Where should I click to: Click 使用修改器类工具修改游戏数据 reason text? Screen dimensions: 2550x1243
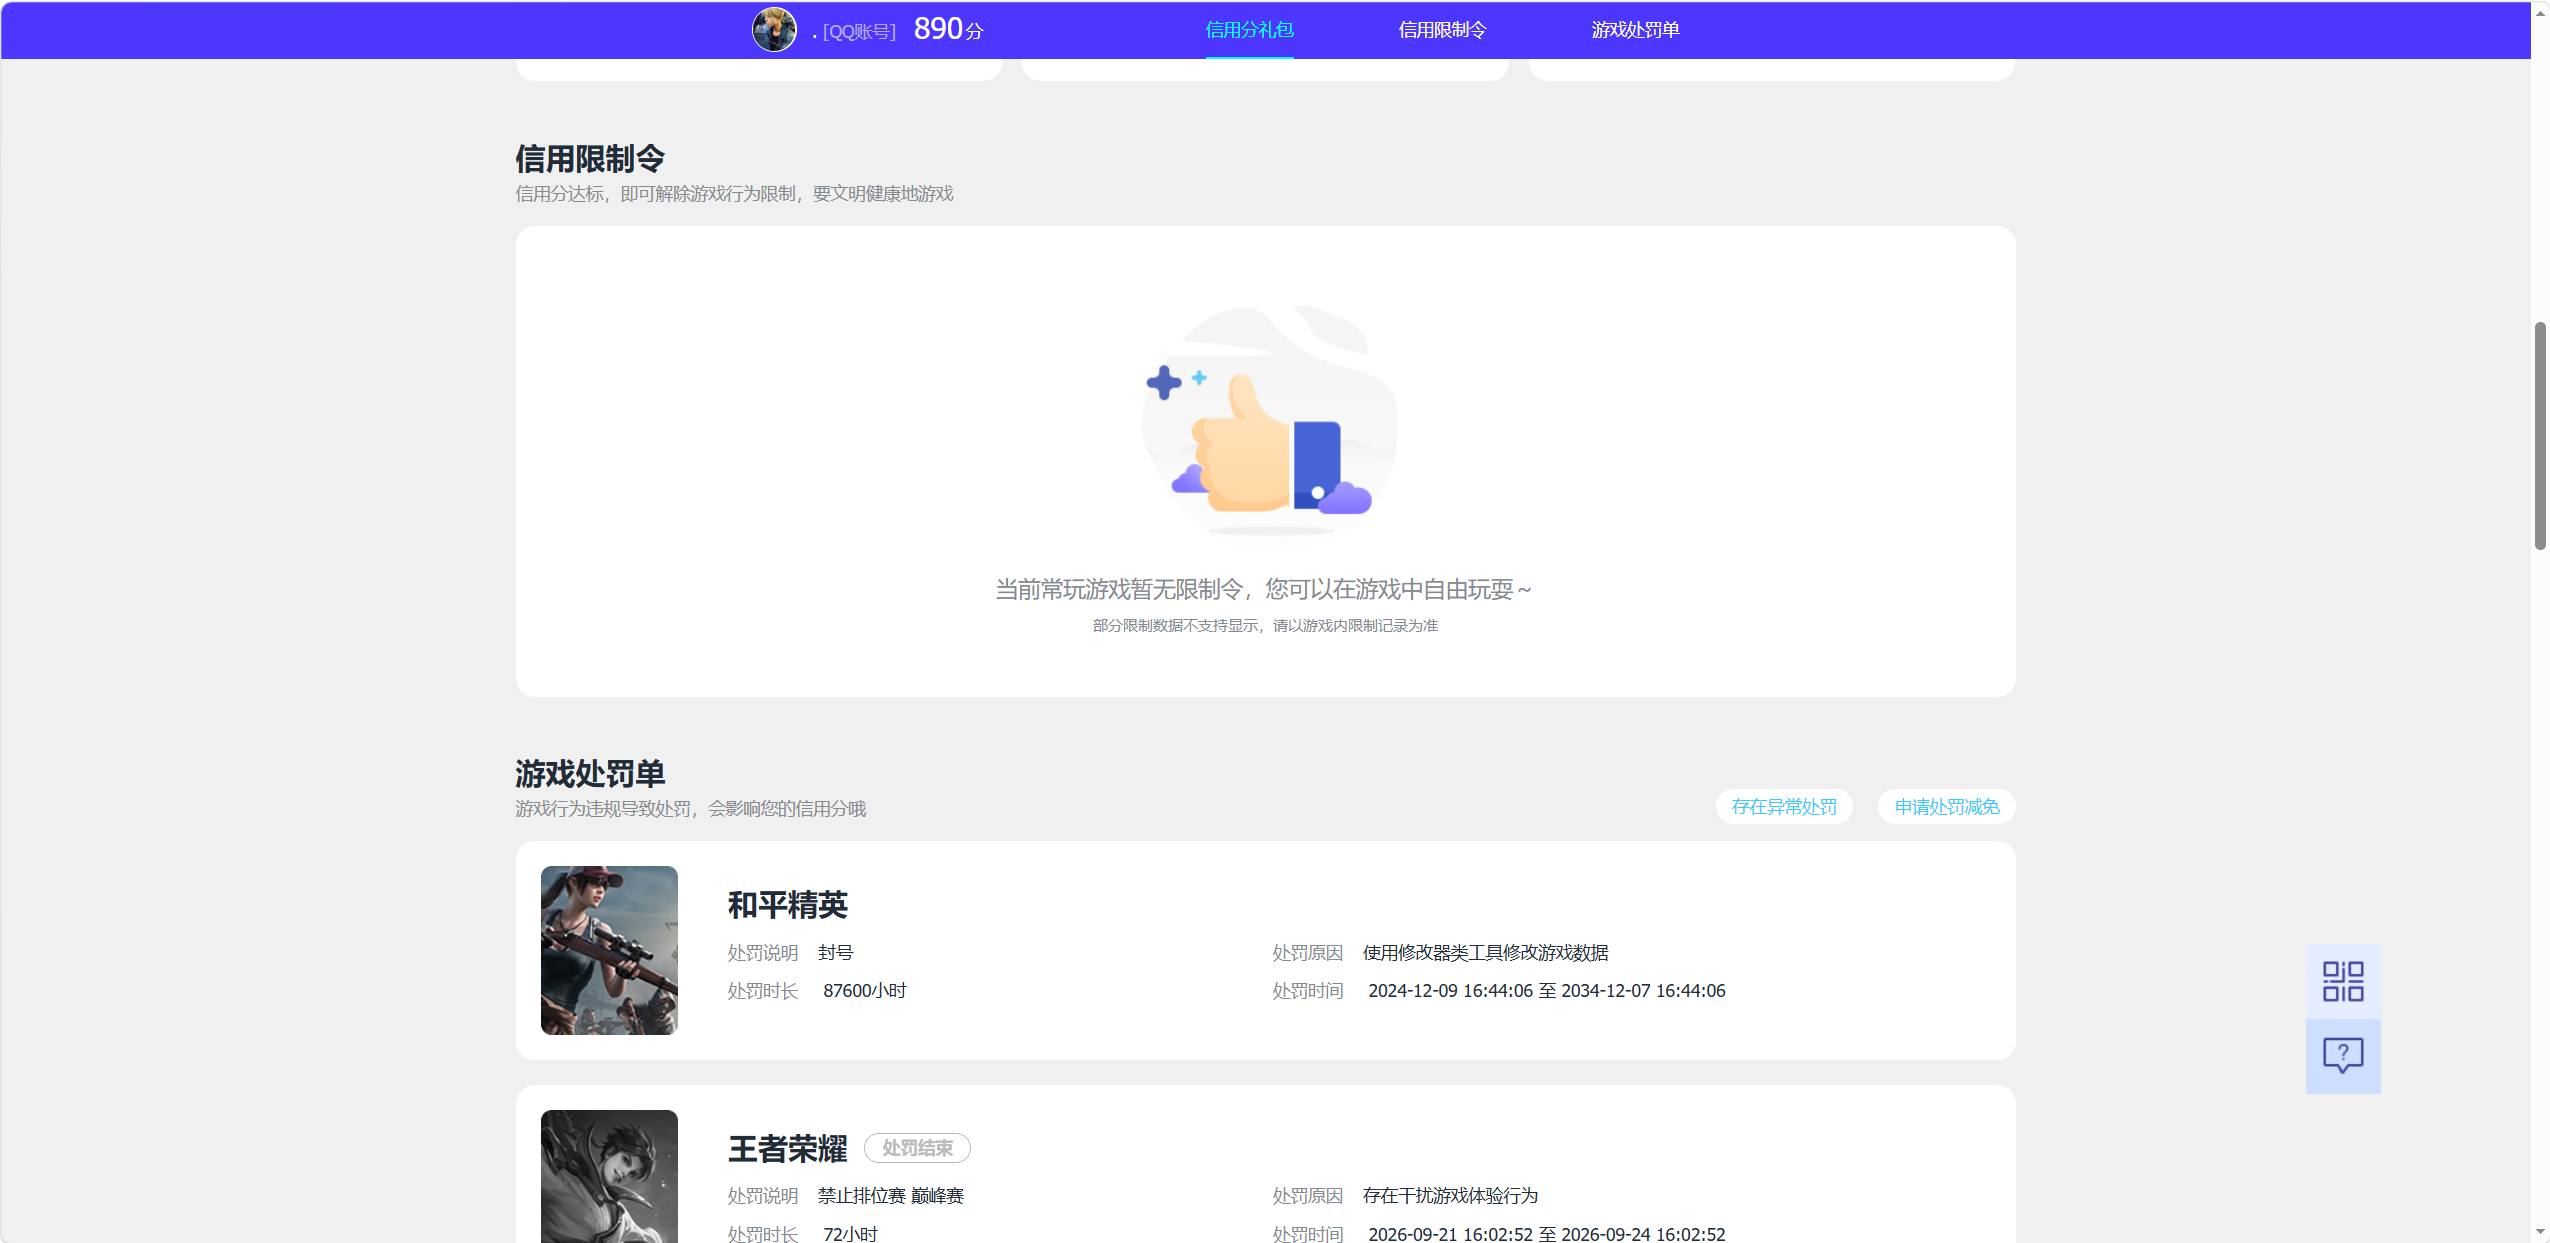pyautogui.click(x=1485, y=953)
